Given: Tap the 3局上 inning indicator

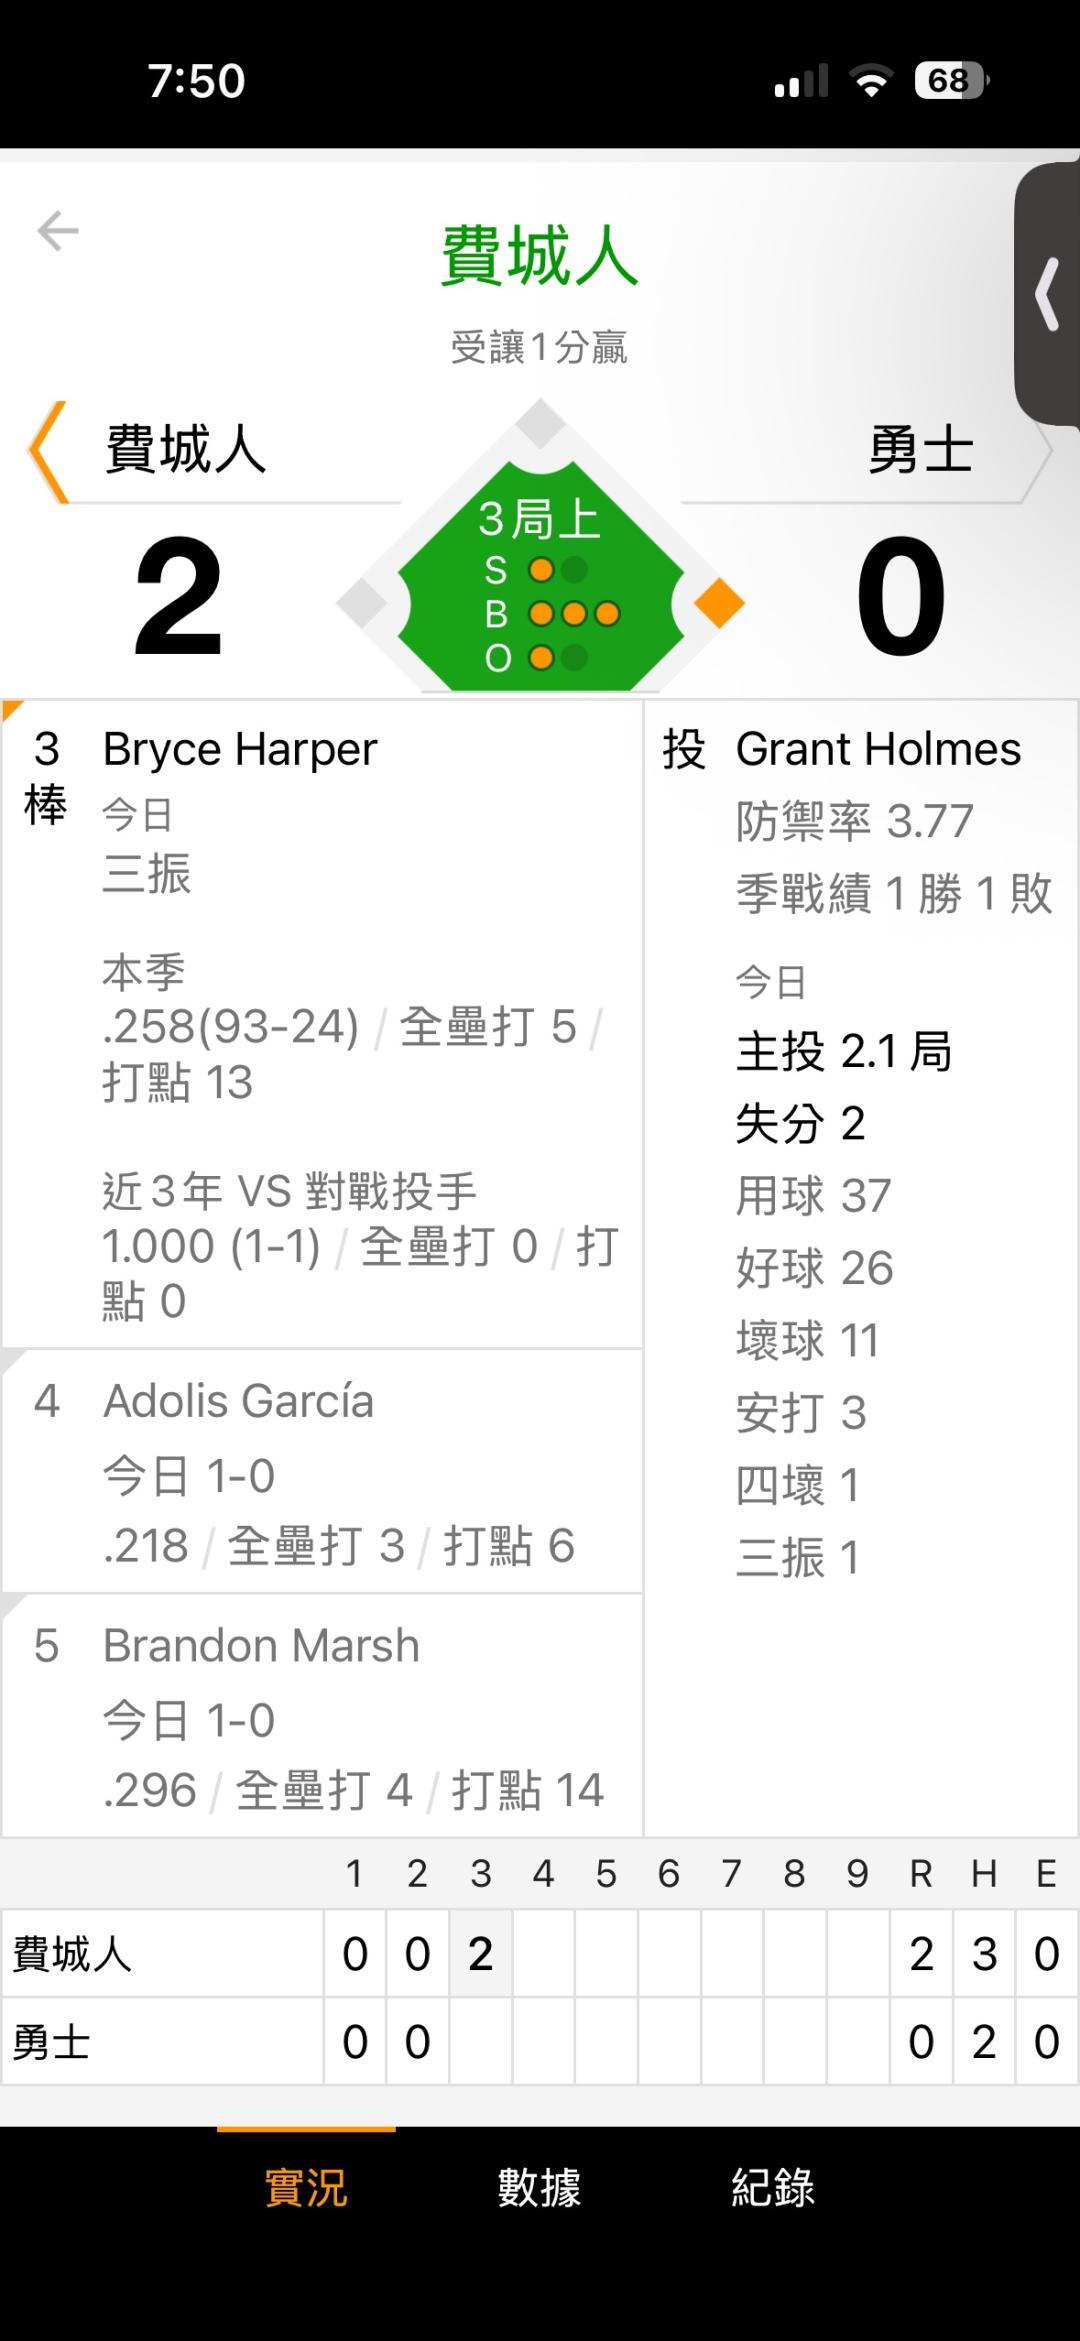Looking at the screenshot, I should (x=539, y=519).
